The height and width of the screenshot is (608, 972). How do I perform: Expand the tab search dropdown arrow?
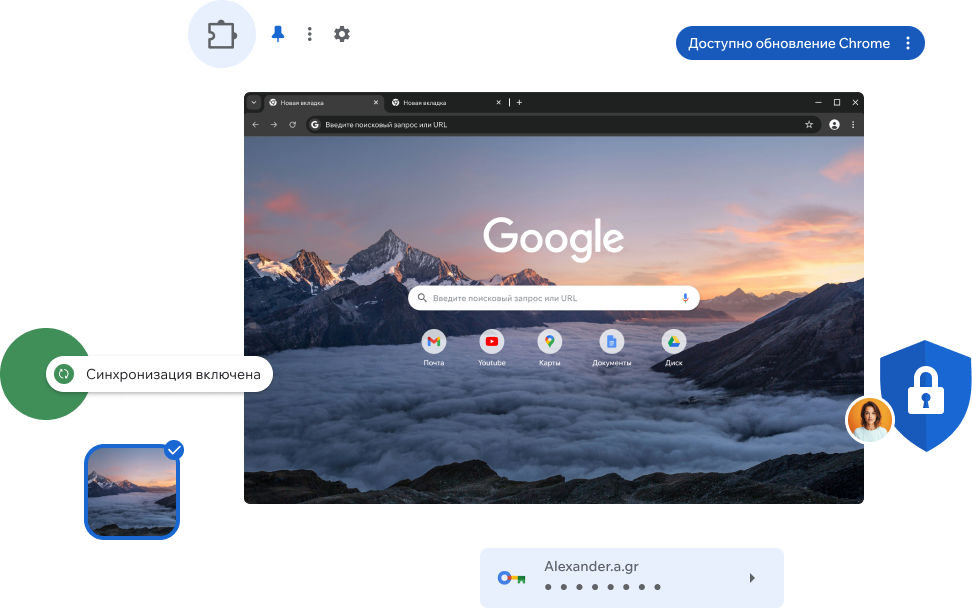[253, 102]
